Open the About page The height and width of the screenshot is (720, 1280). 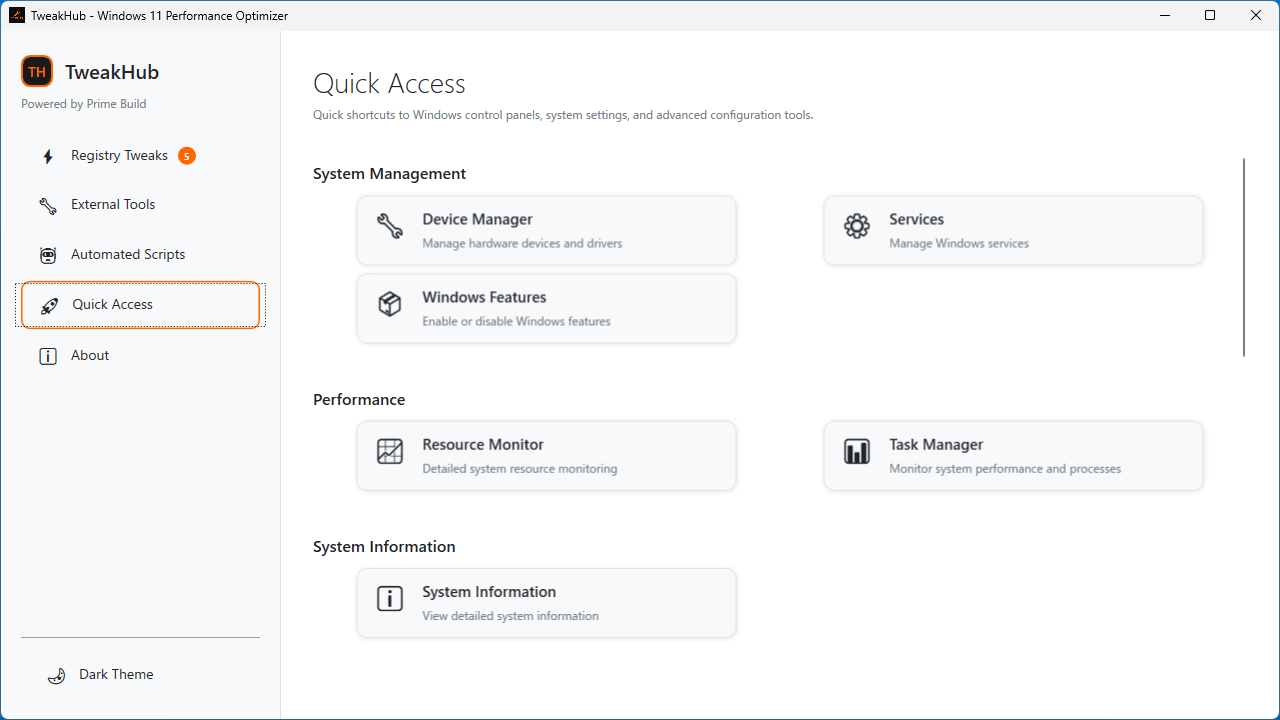click(90, 356)
